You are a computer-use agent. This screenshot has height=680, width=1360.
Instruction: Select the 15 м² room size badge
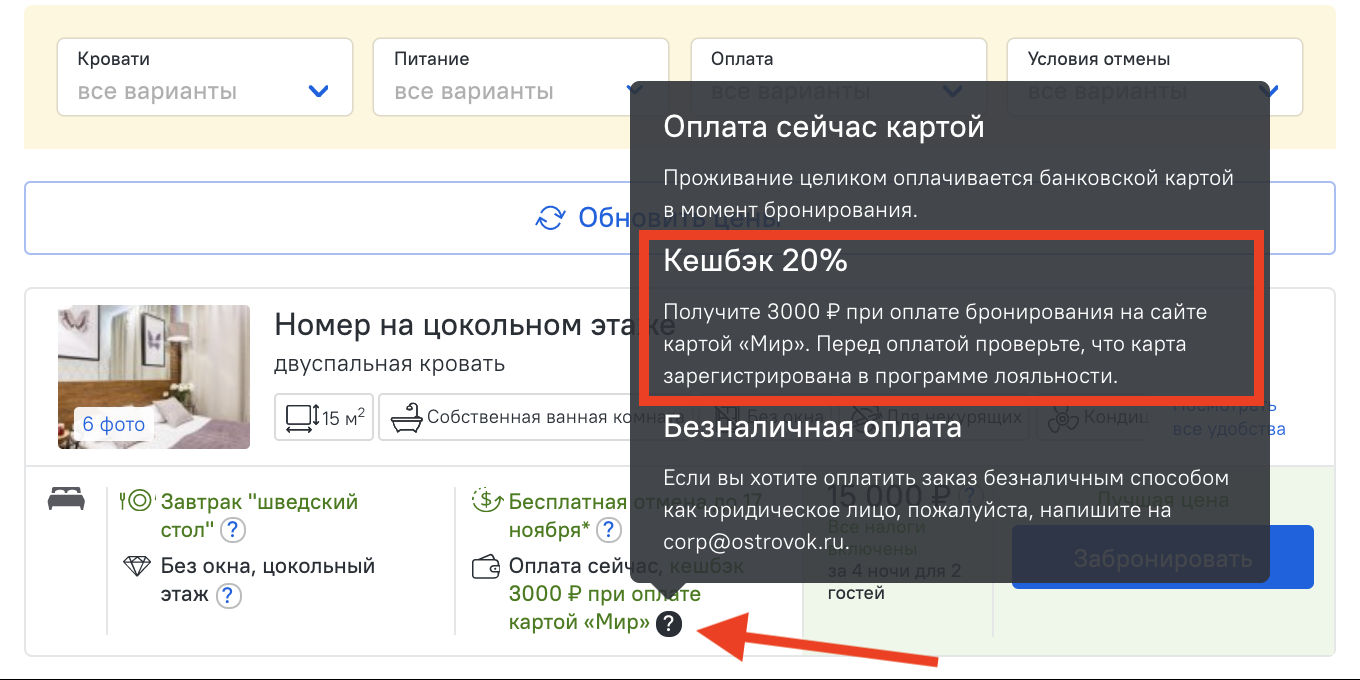(324, 417)
